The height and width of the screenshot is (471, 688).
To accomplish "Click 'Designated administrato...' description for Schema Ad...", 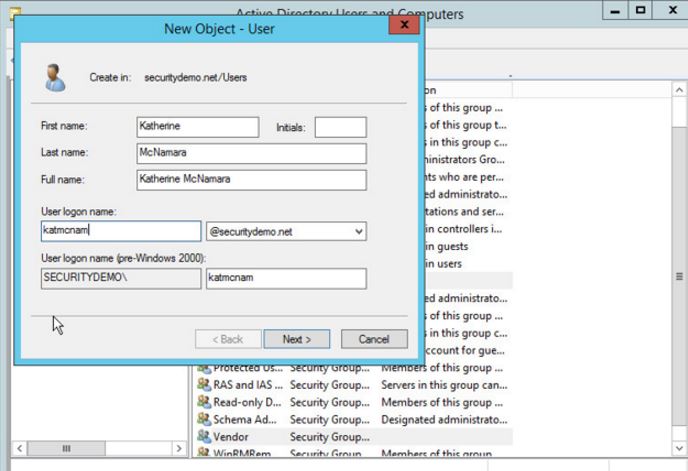I will [x=444, y=420].
